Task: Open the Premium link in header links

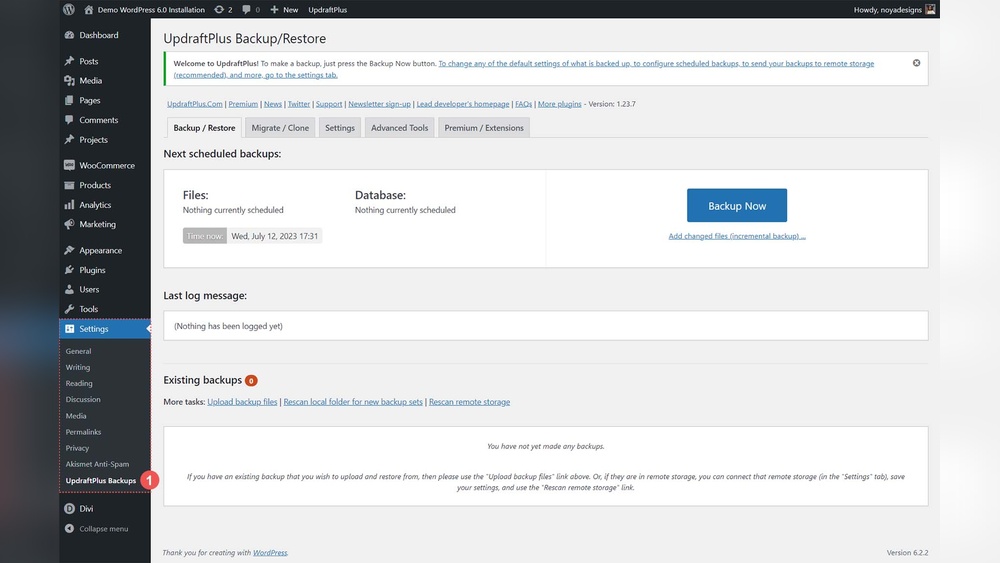Action: (243, 104)
